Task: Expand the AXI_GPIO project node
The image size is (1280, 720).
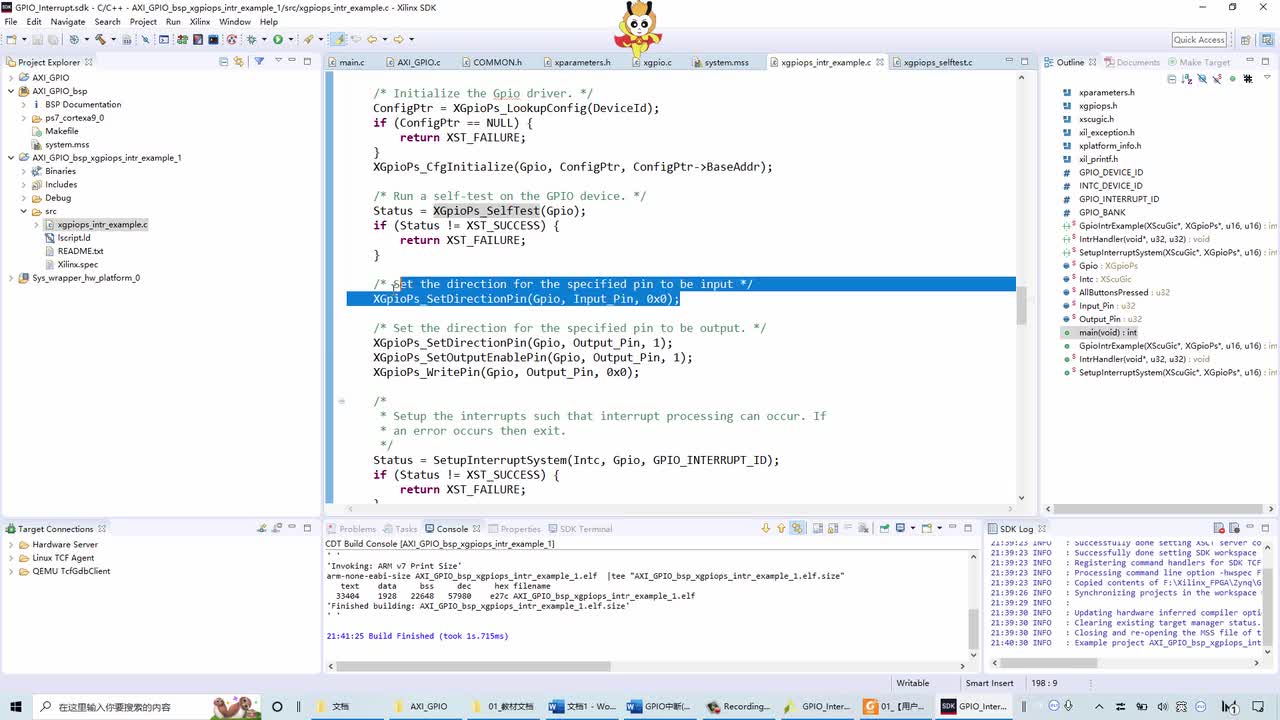Action: [11, 77]
